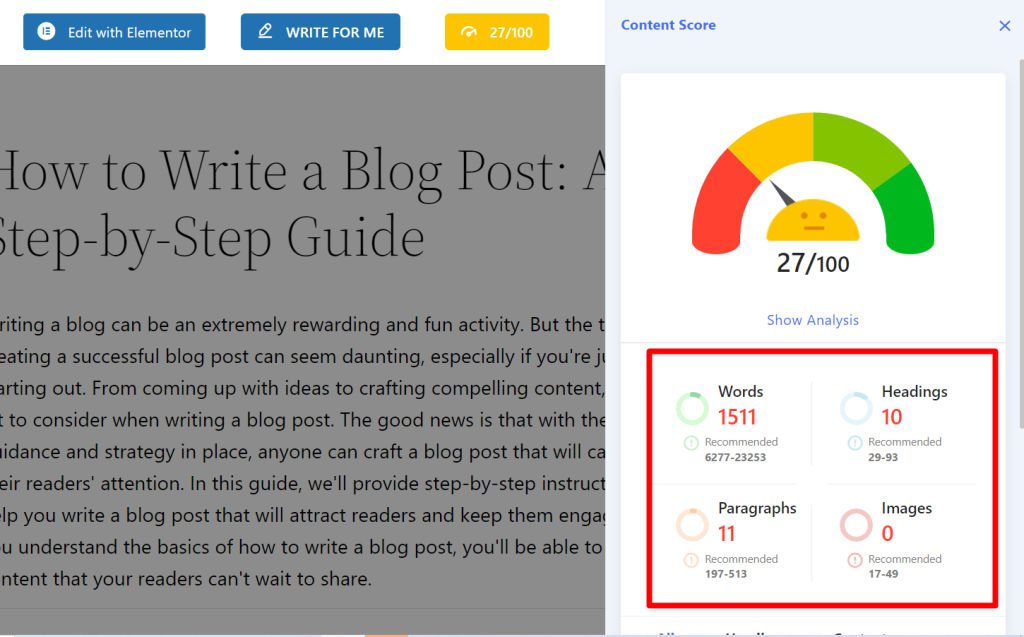The height and width of the screenshot is (637, 1024).
Task: Click the recommended range 197-513
Action: (x=726, y=574)
